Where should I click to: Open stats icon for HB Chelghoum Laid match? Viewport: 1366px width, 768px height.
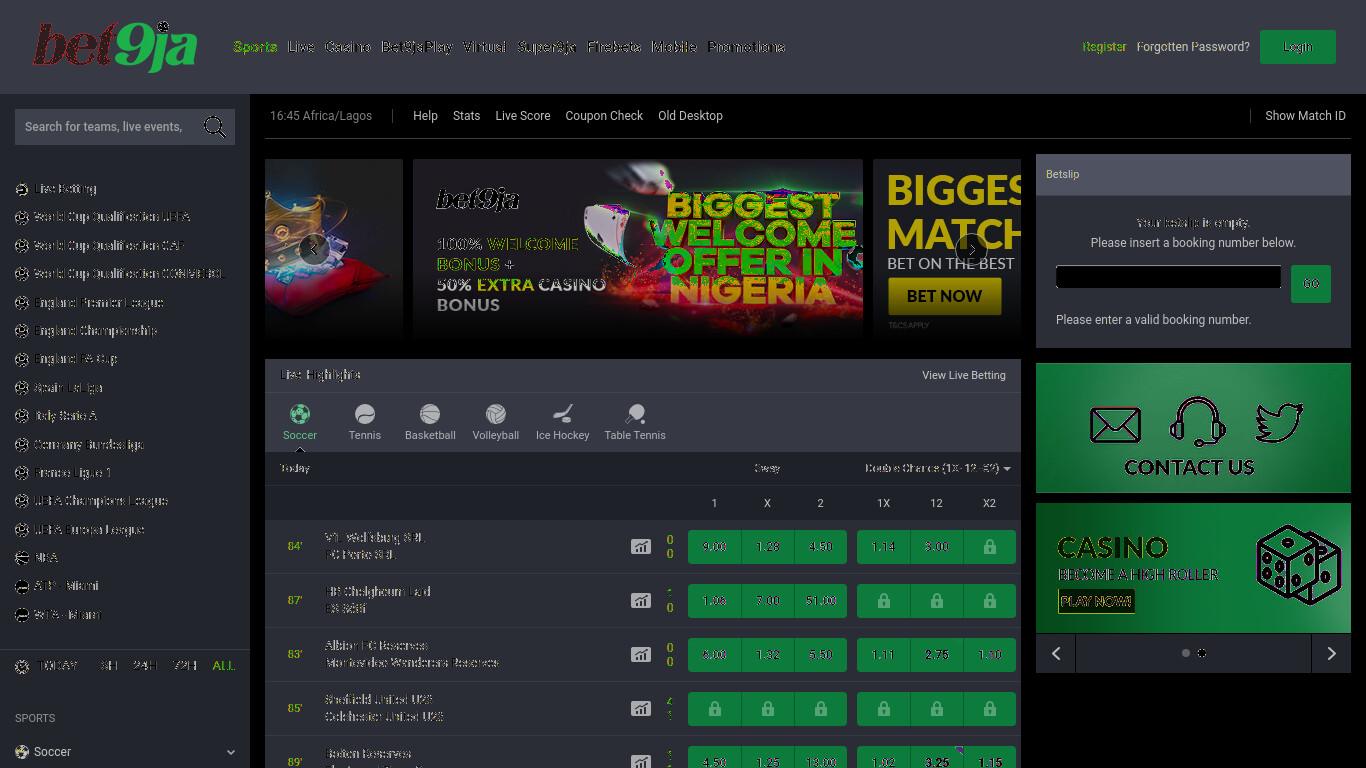point(641,601)
